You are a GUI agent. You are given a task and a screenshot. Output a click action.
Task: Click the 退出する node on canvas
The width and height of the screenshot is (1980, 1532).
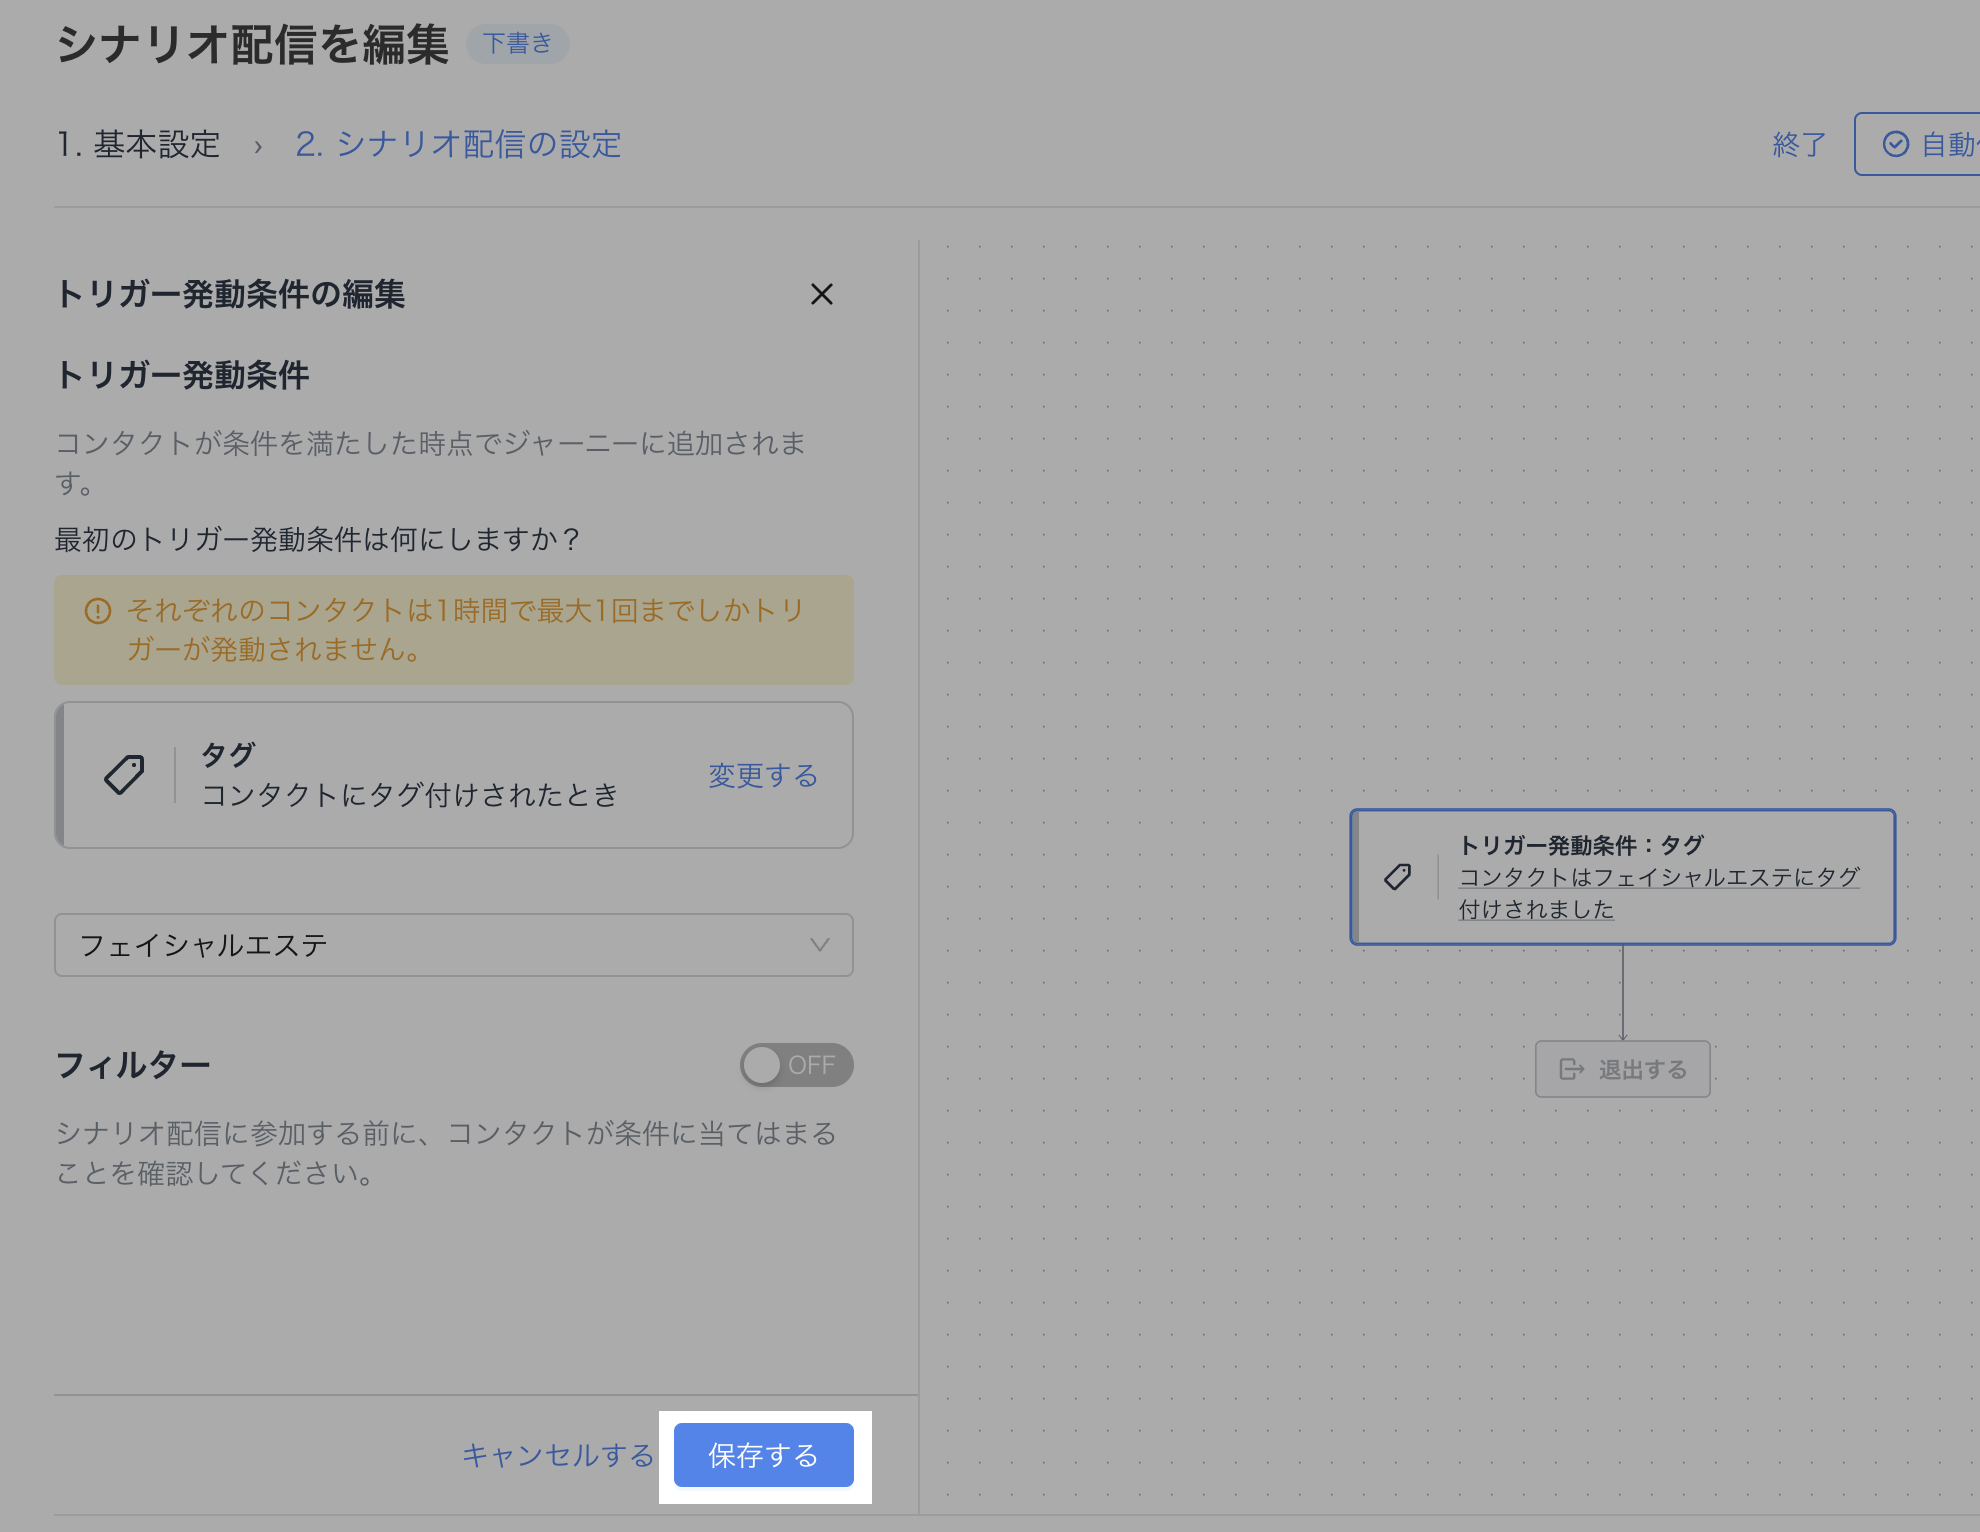pos(1622,1069)
